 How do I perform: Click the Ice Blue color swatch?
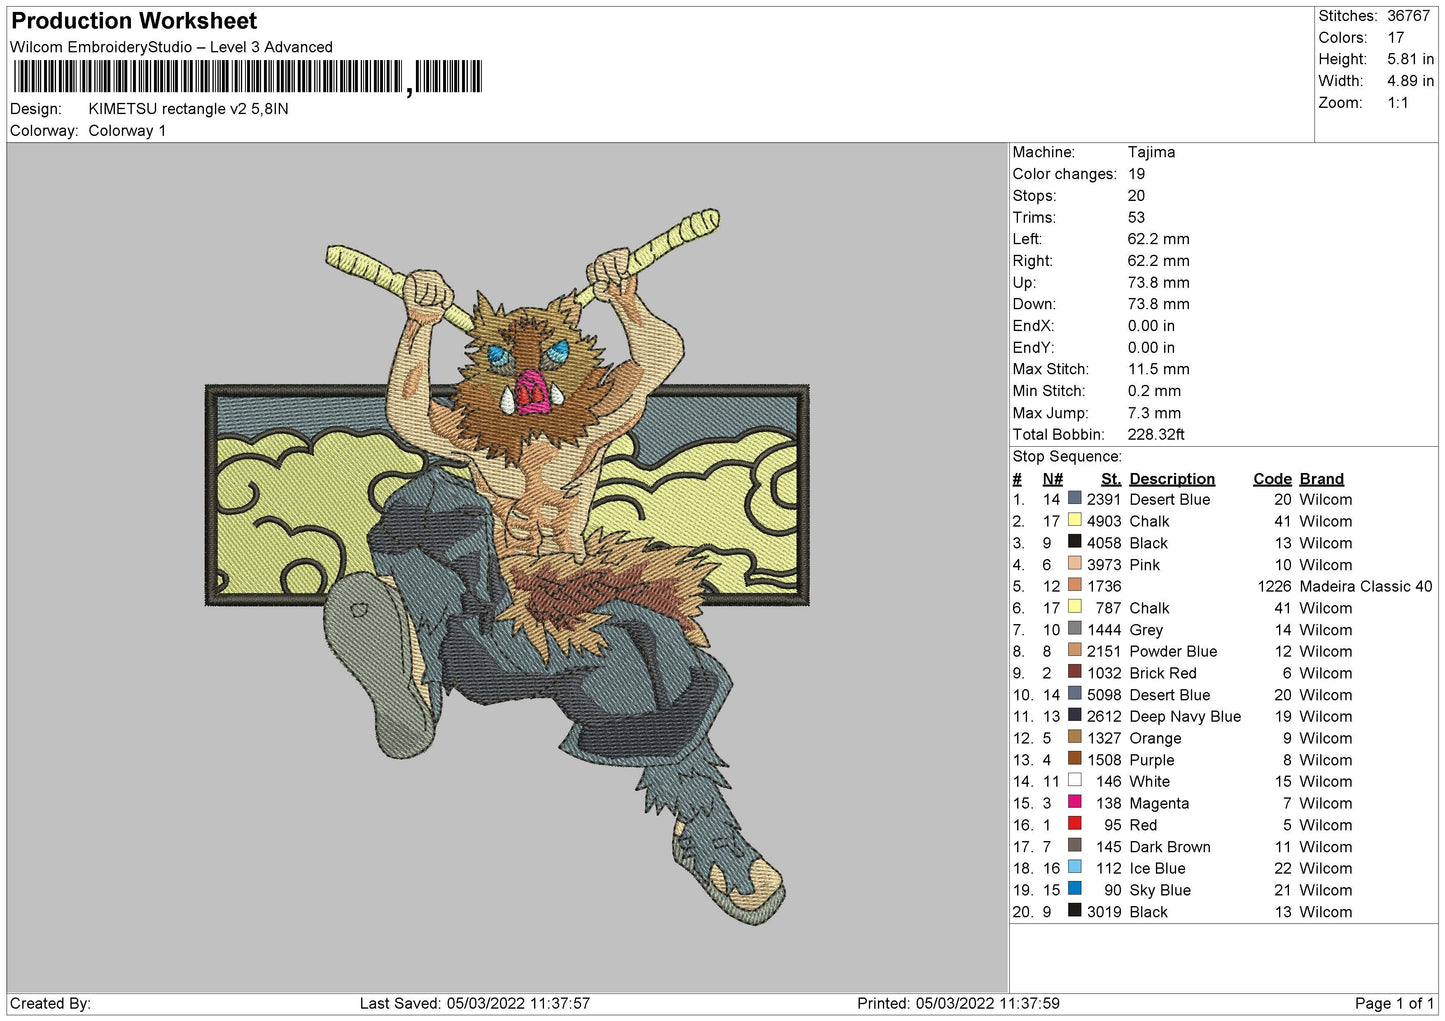click(x=1075, y=867)
